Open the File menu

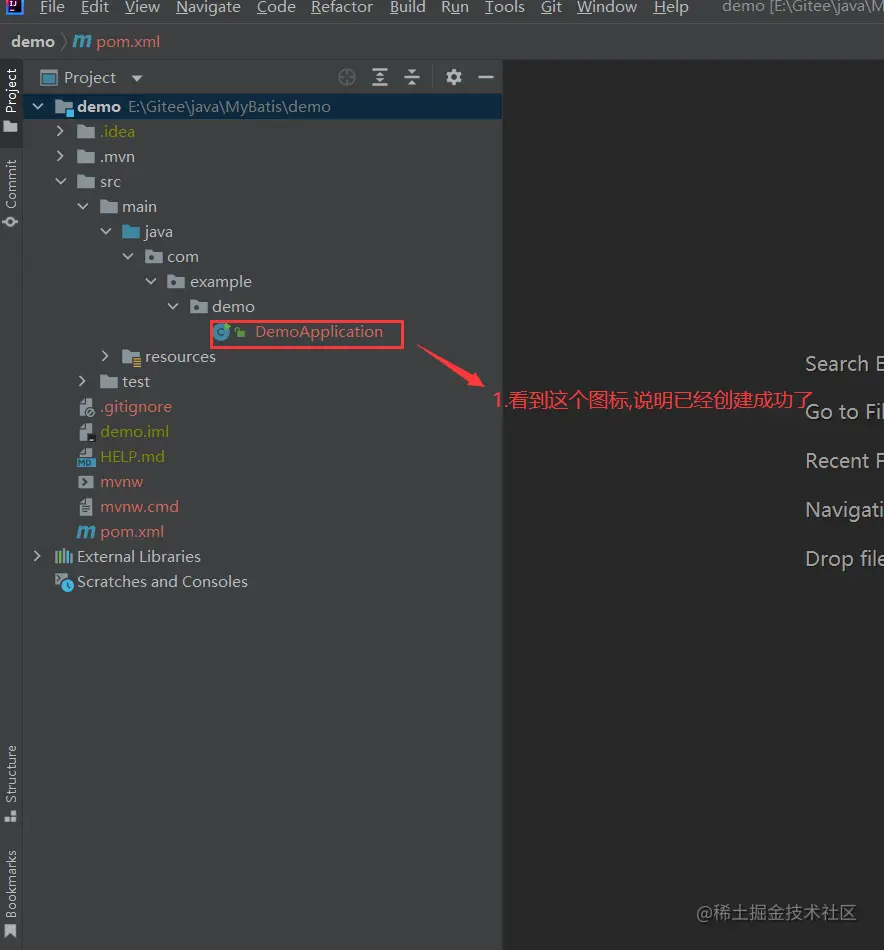tap(52, 7)
